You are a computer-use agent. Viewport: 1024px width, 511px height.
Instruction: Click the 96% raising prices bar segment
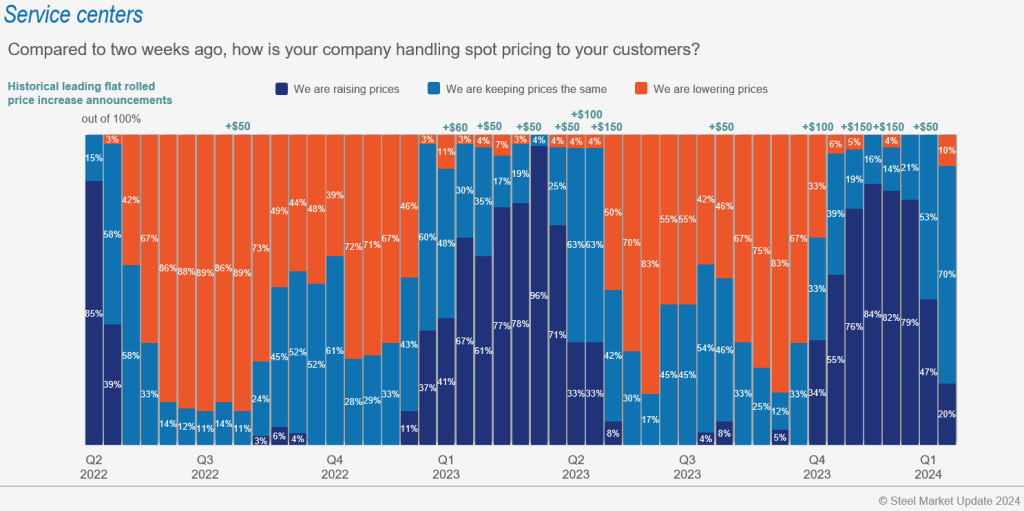[539, 295]
